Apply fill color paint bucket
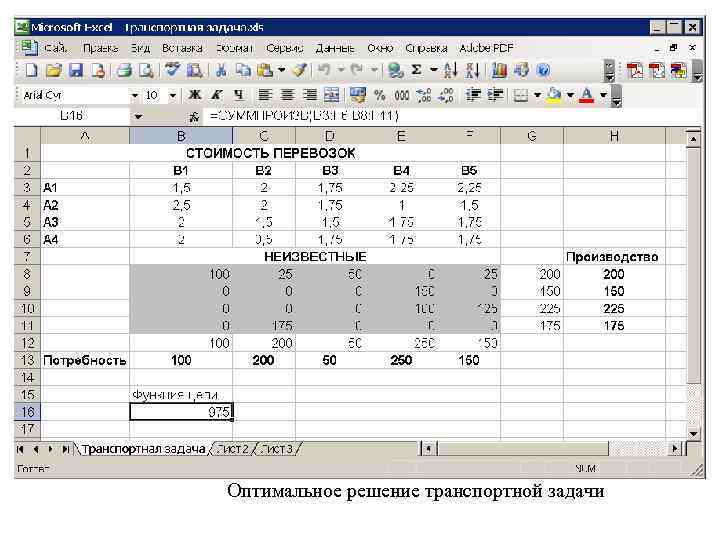Screen dimensions: 720x540 coord(555,95)
